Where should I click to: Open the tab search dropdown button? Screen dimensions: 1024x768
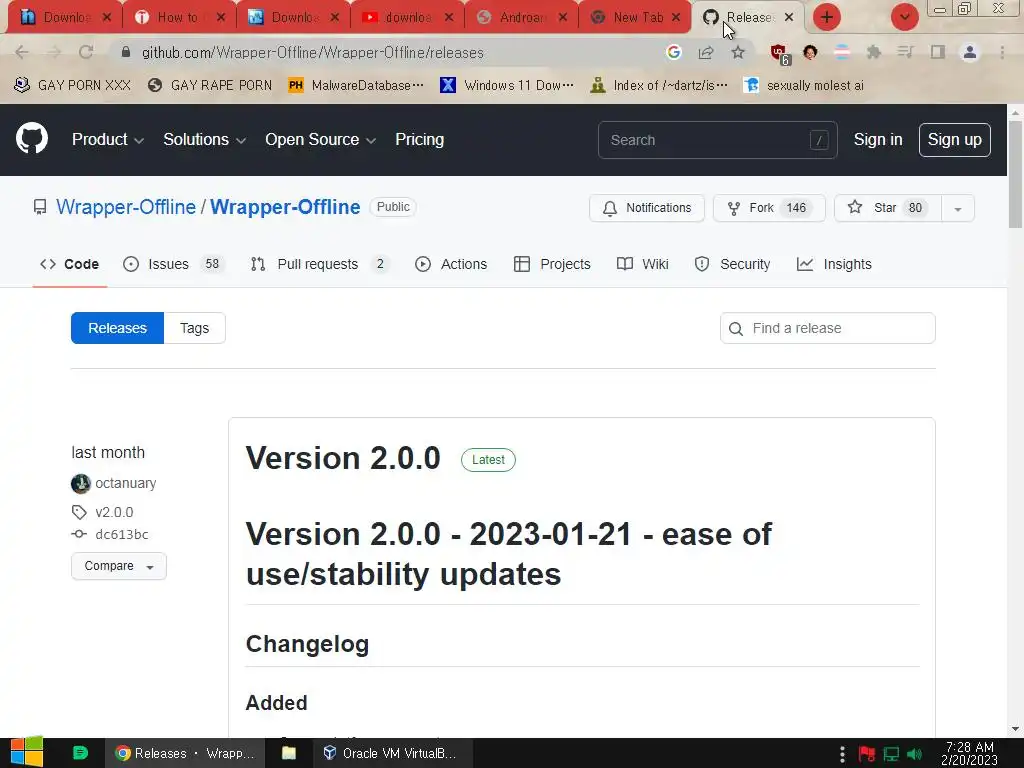point(904,17)
